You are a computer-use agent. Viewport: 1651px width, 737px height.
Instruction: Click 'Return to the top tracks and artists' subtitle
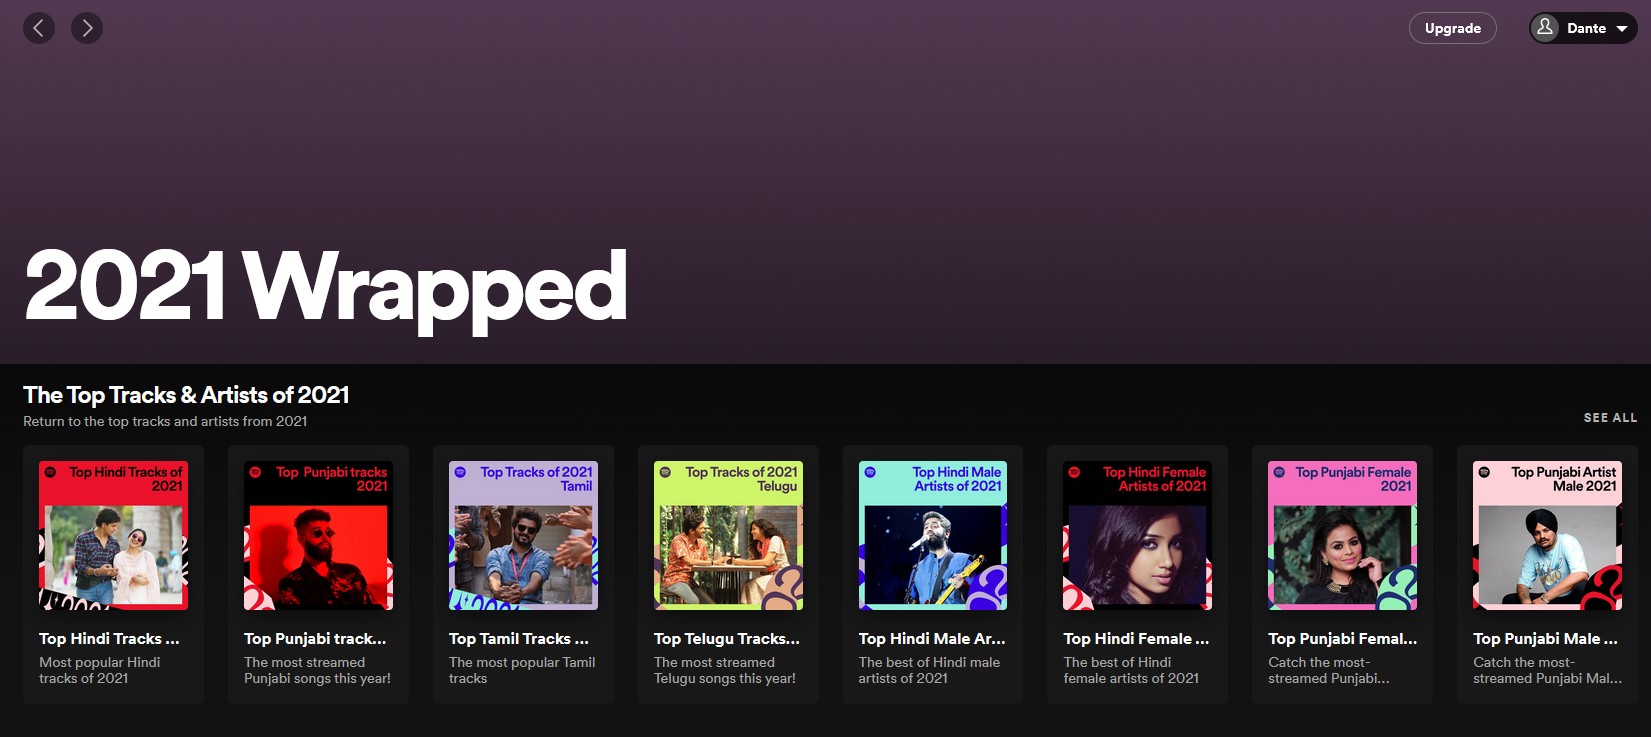coord(165,421)
